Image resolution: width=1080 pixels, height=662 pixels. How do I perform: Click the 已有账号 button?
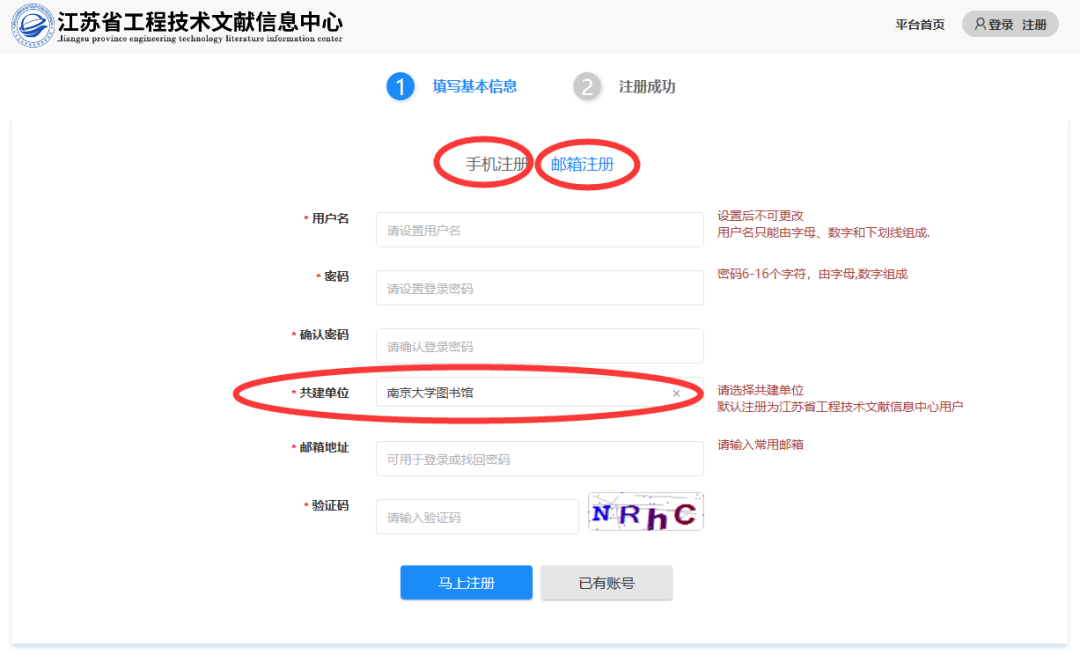pyautogui.click(x=606, y=583)
